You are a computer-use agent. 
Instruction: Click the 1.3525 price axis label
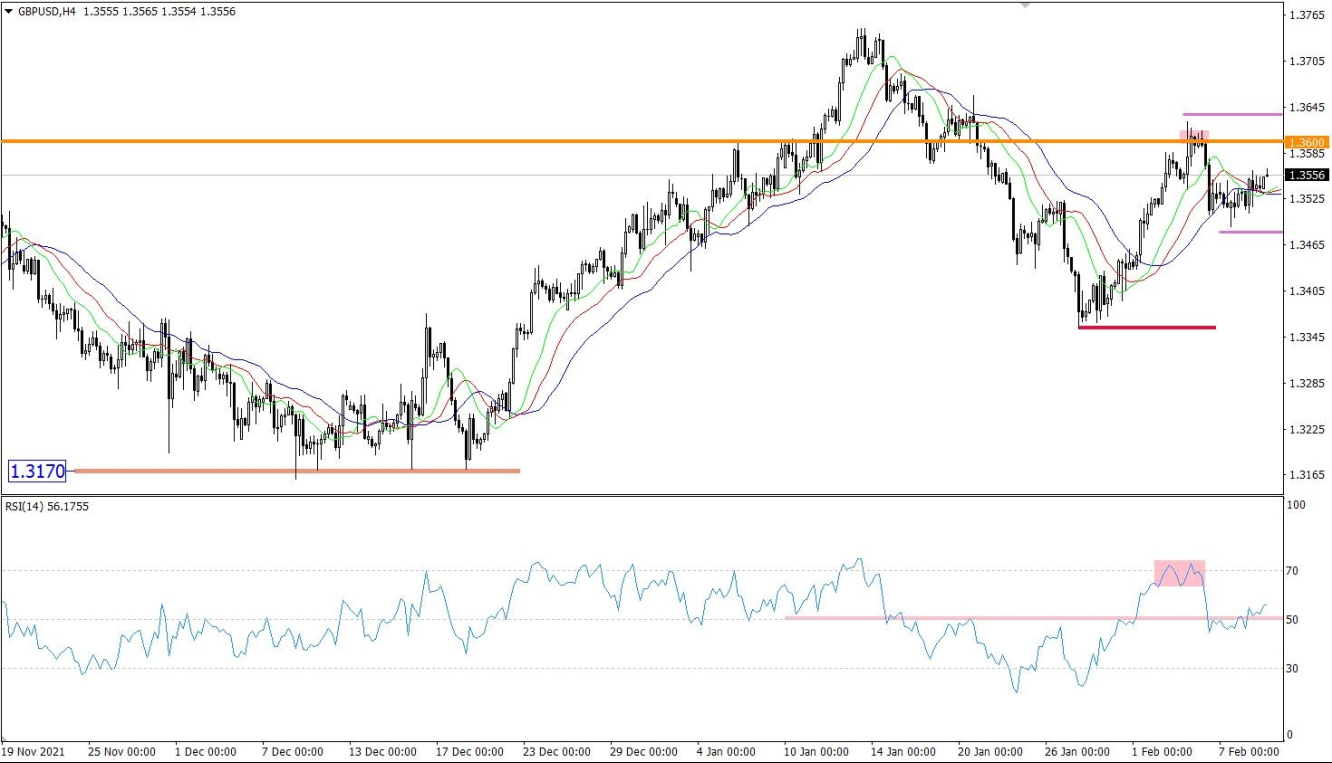click(x=1307, y=199)
